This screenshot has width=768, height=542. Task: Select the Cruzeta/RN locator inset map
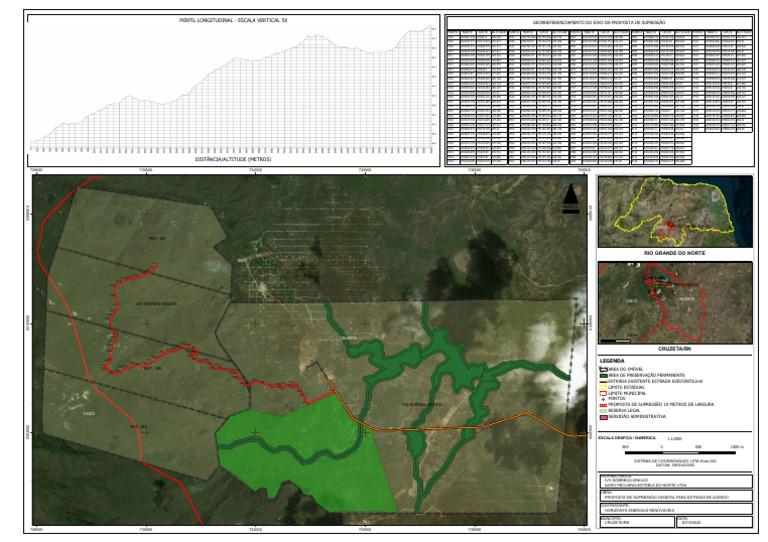(674, 299)
